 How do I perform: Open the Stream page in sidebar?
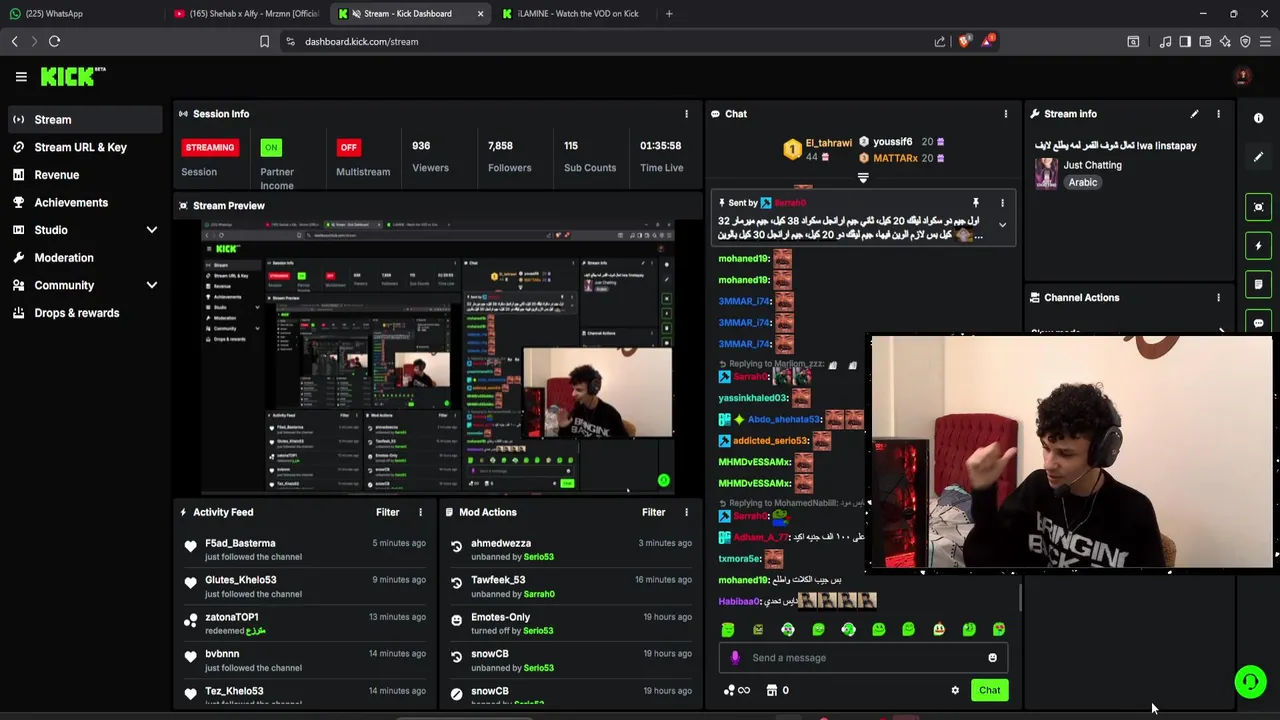85,120
